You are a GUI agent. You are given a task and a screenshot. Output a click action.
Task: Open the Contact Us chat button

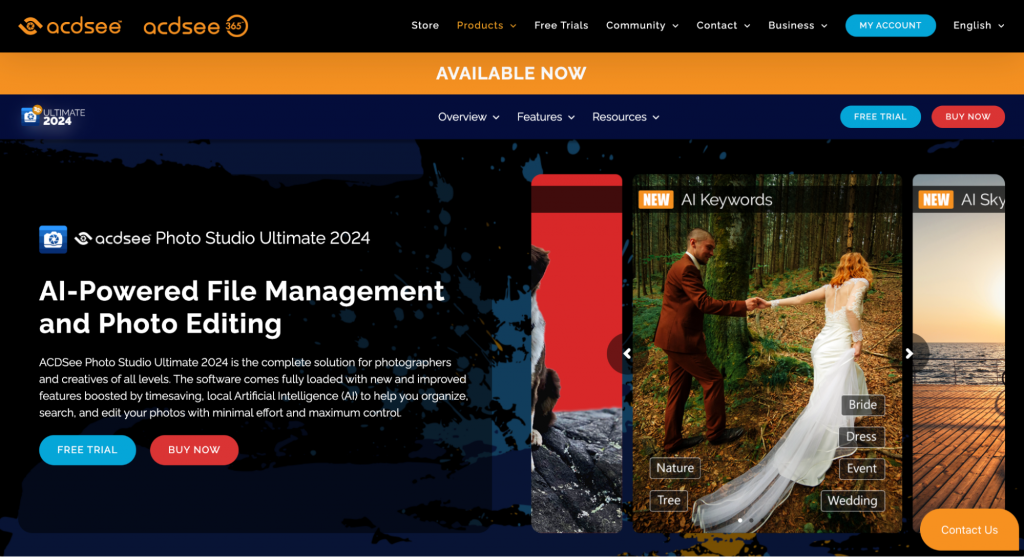tap(969, 530)
